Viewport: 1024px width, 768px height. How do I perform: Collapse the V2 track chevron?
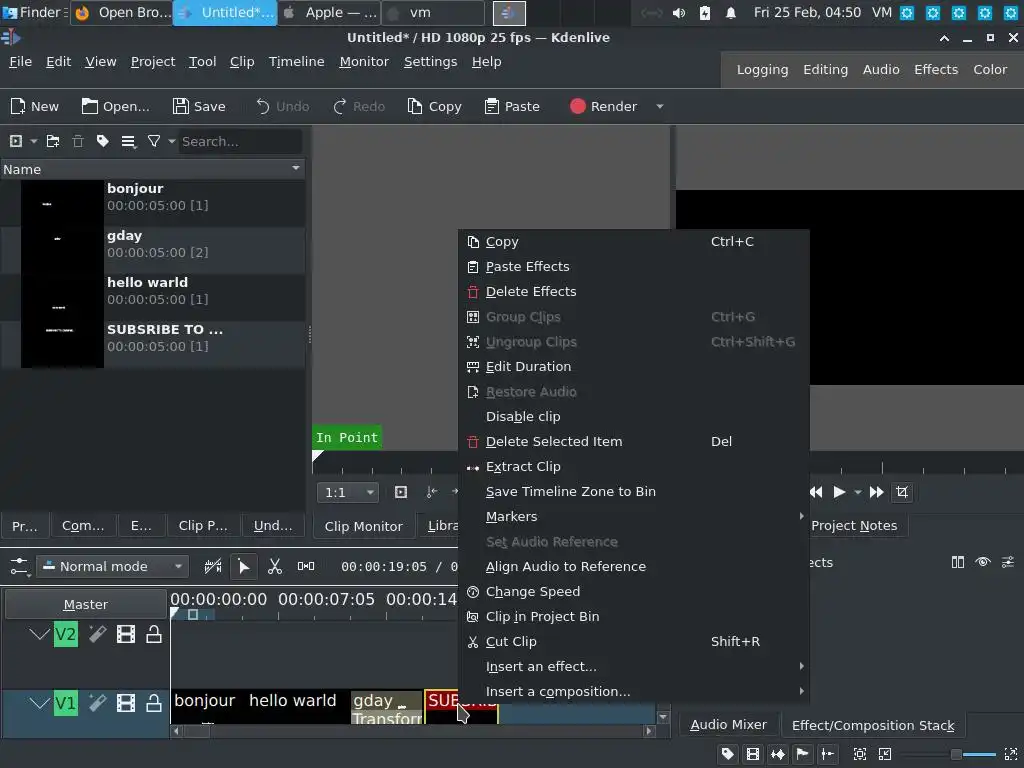tap(40, 634)
